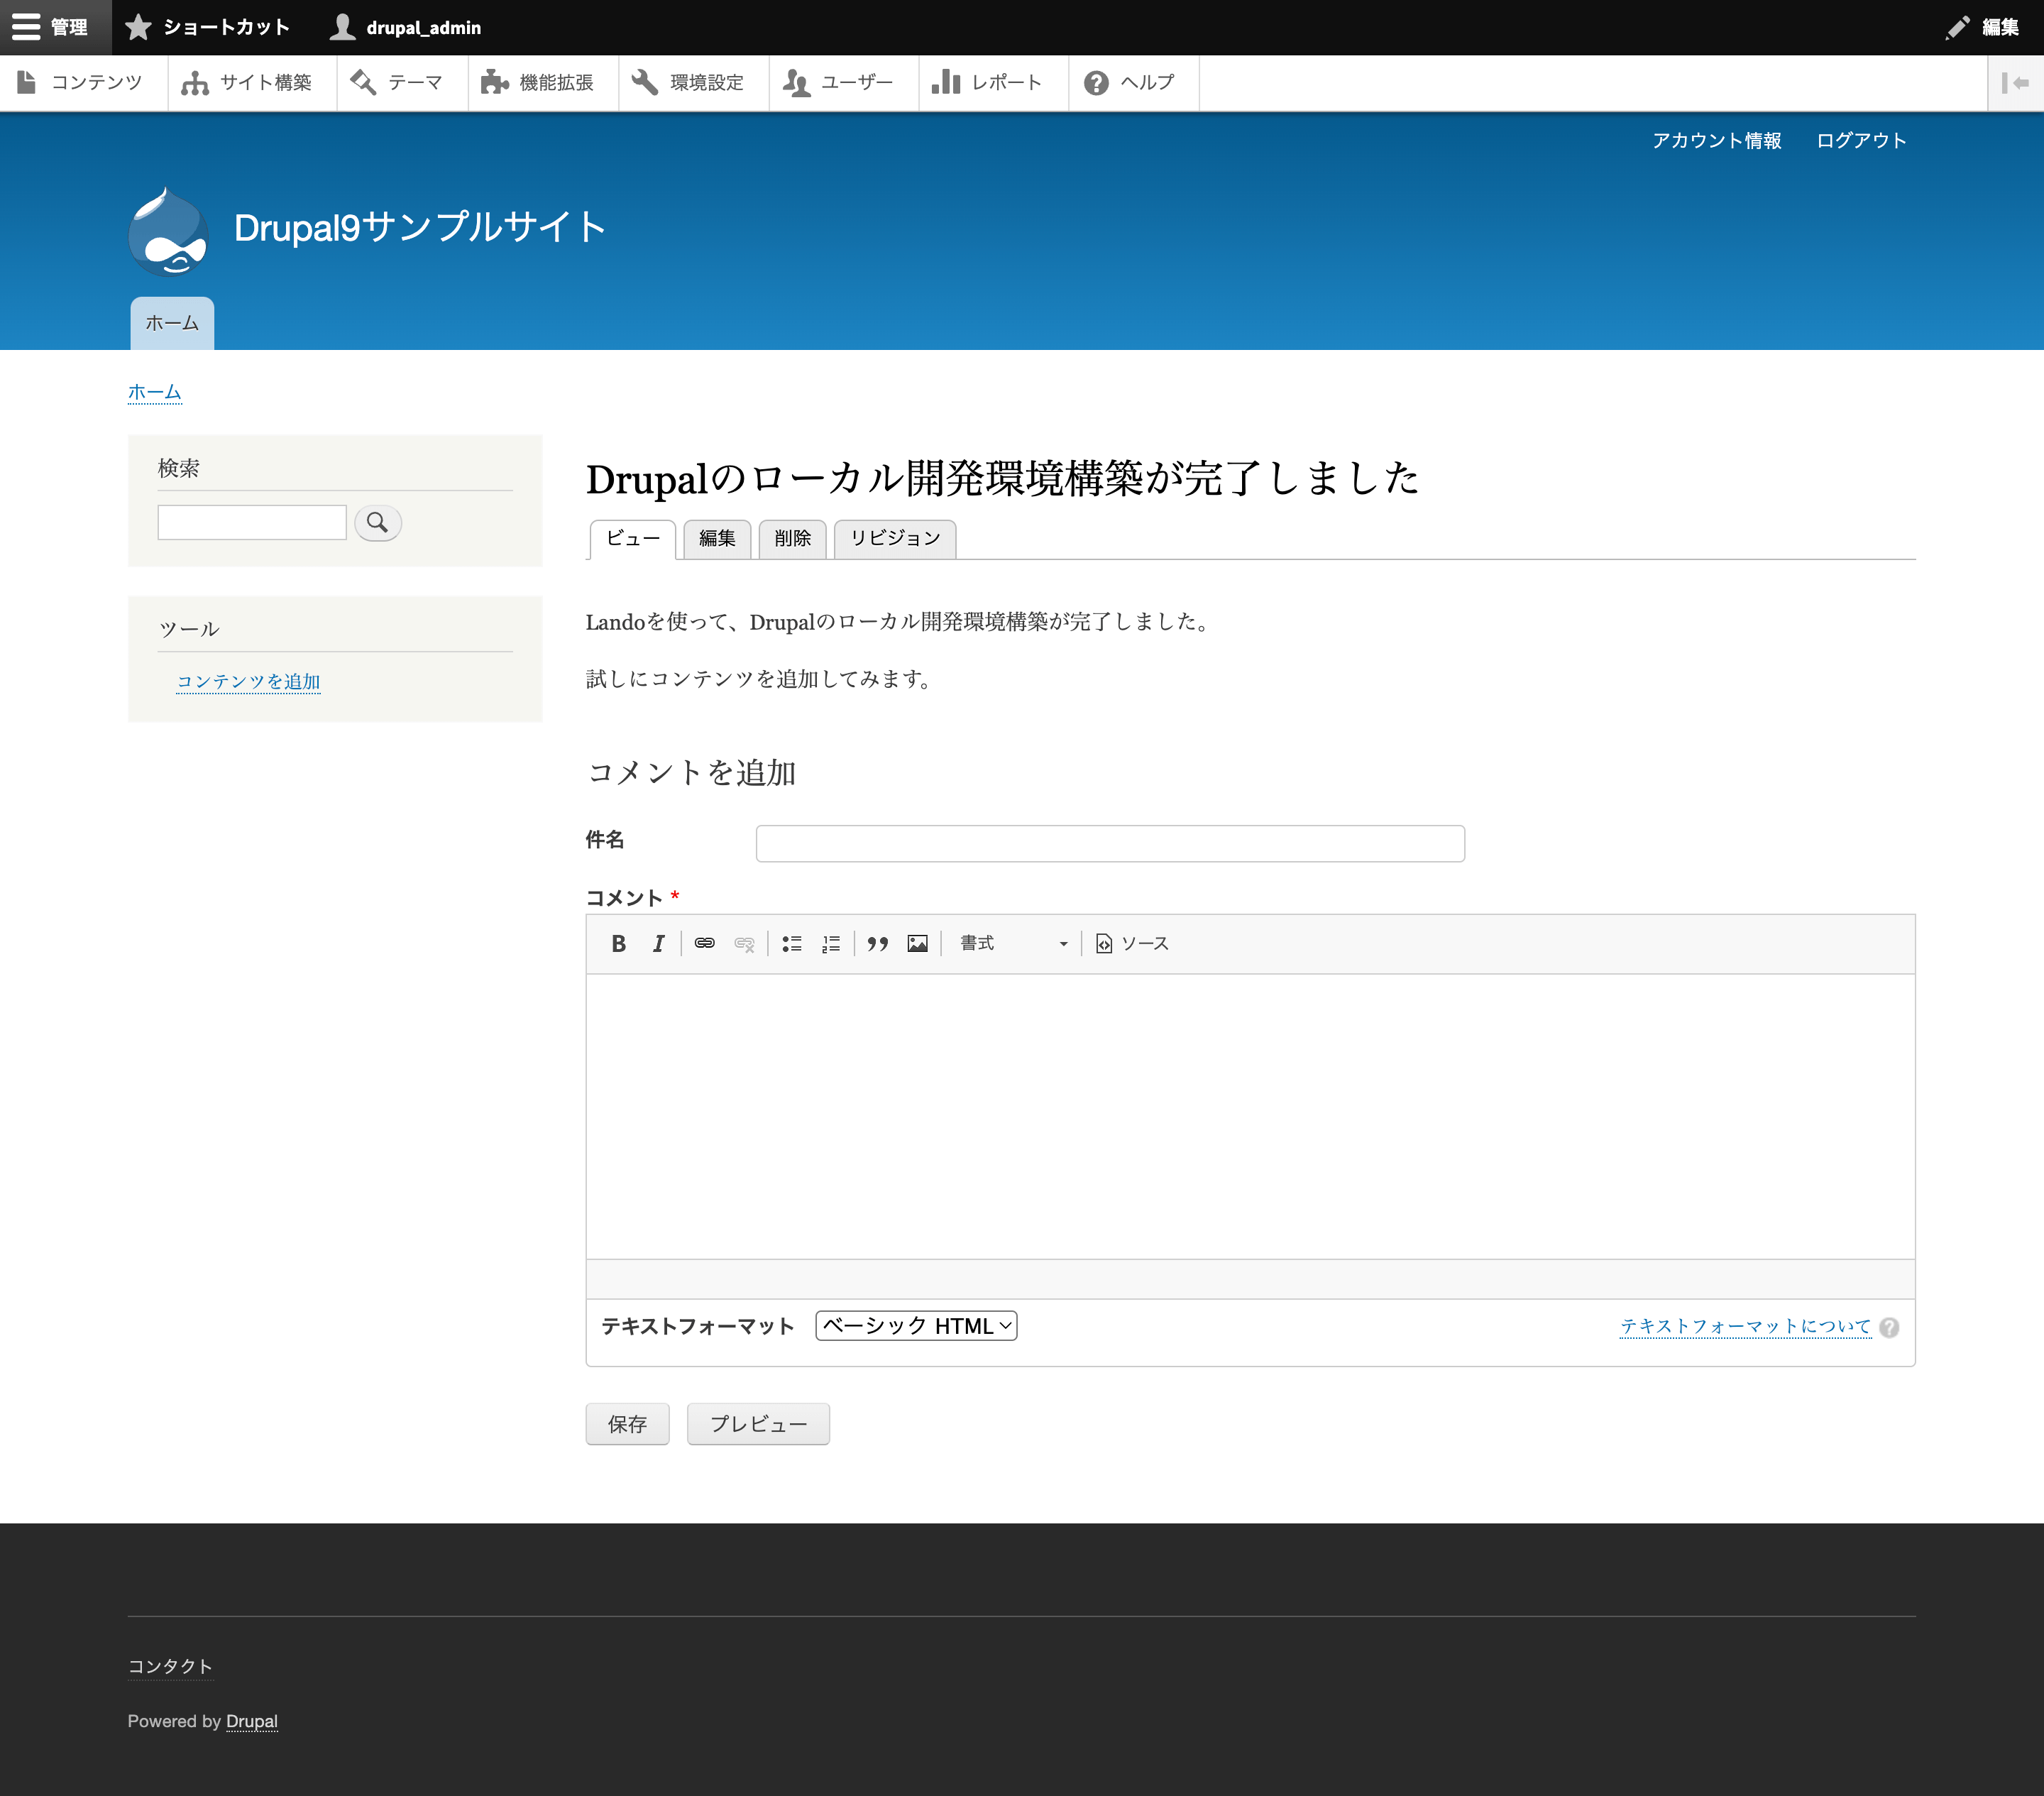Click the コンタクト footer link
2044x1796 pixels.
tap(170, 1667)
